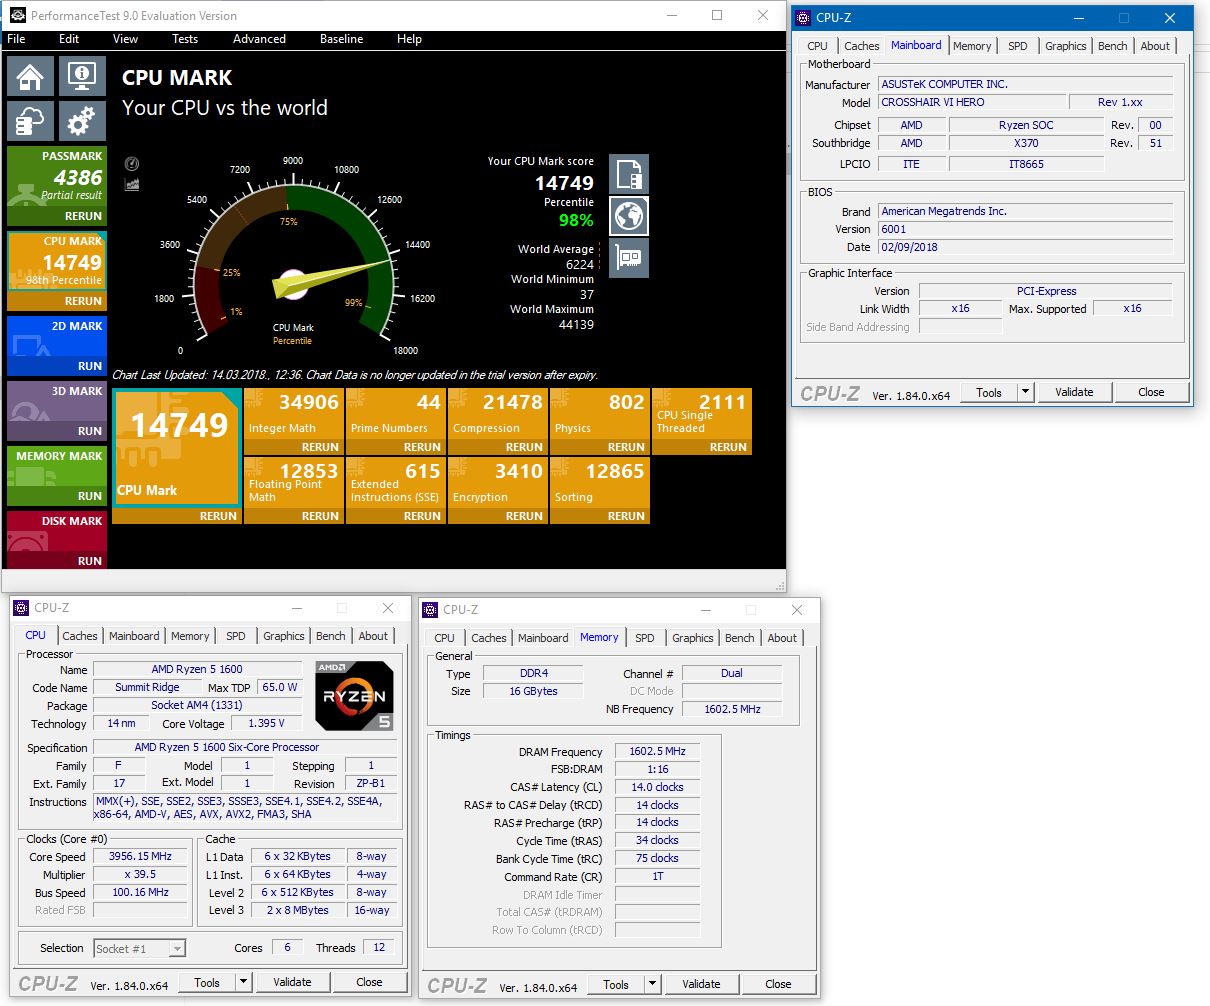Viewport: 1210px width, 1006px height.
Task: Expand Tools dropdown arrow in CPU tab CPU-Z window
Action: pyautogui.click(x=243, y=982)
